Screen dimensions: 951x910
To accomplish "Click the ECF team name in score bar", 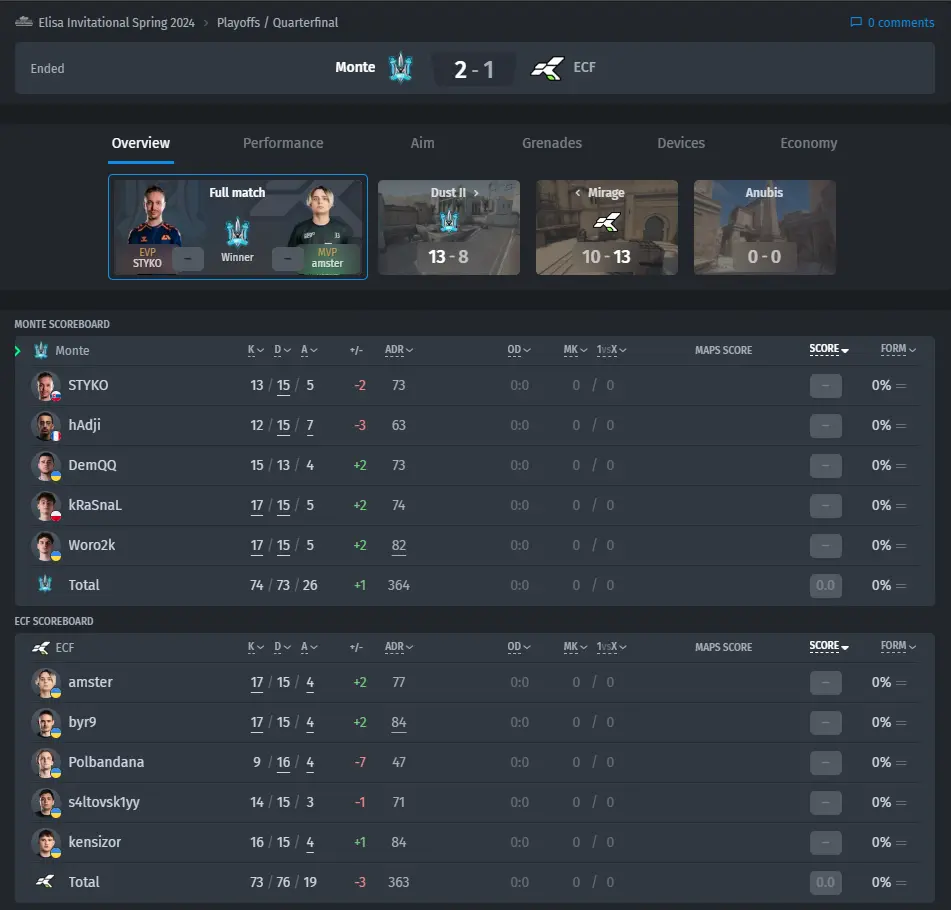I will (x=585, y=67).
